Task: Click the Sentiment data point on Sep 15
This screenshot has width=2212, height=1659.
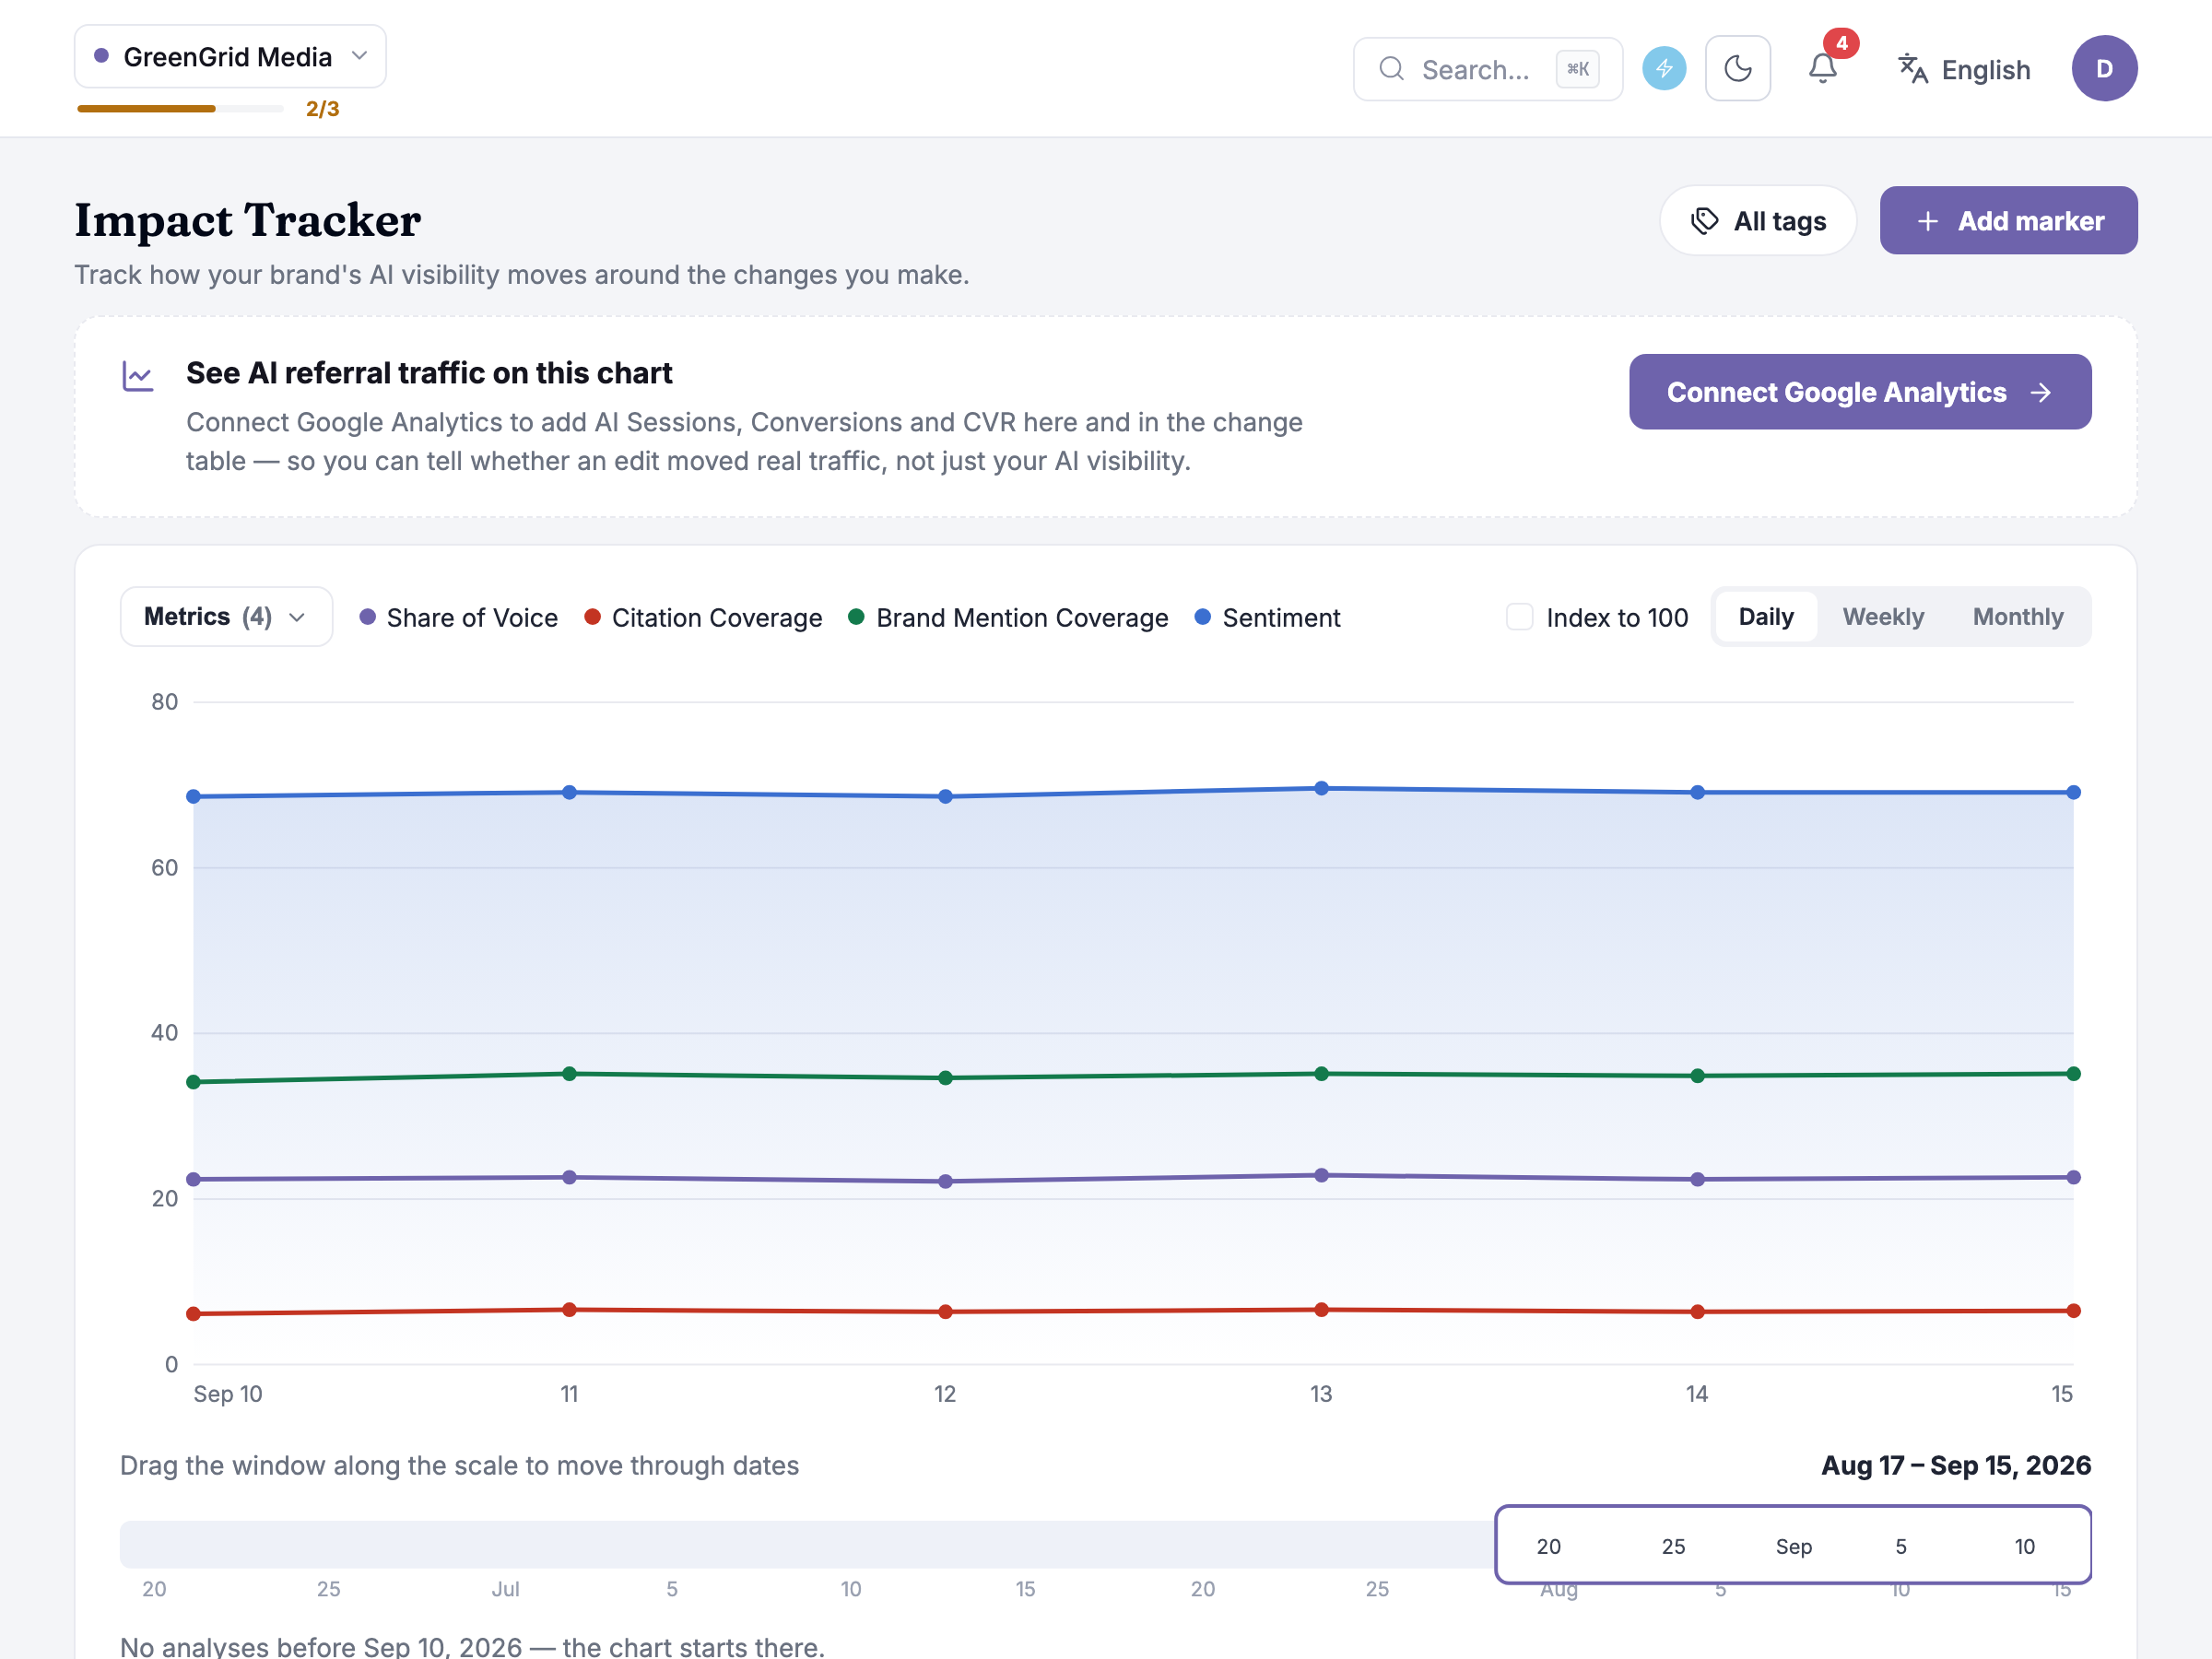Action: (2073, 793)
